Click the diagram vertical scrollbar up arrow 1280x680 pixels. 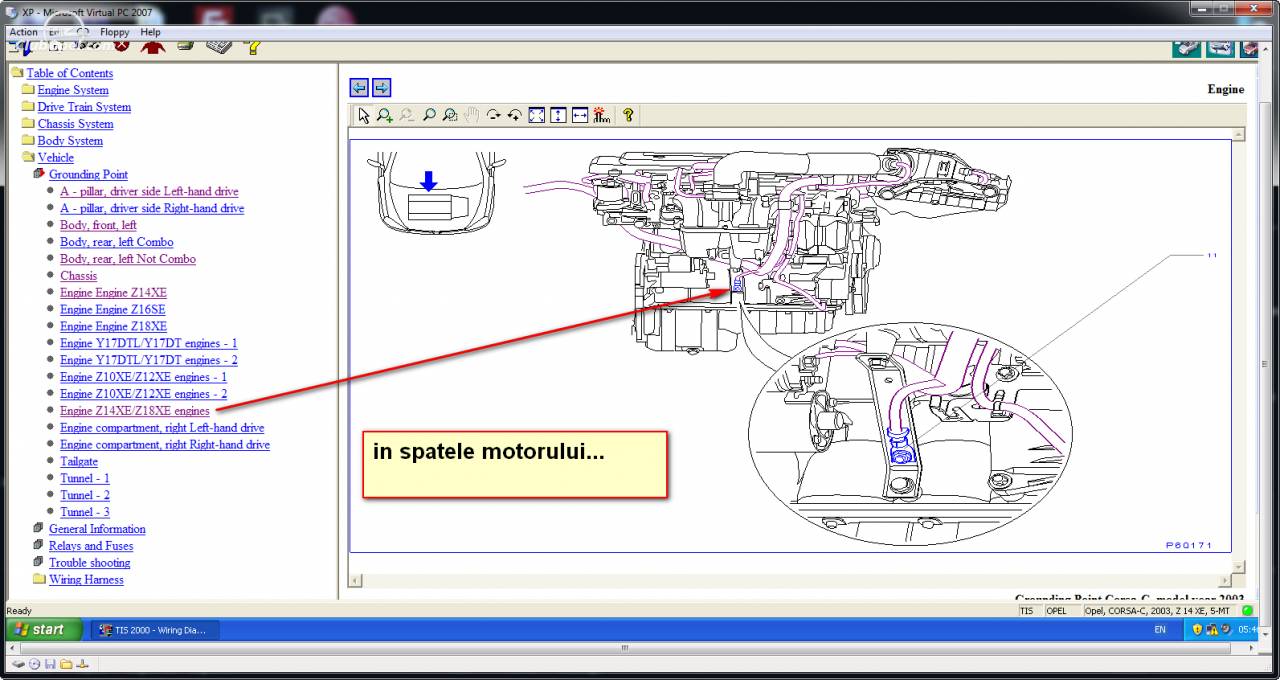[x=1239, y=134]
